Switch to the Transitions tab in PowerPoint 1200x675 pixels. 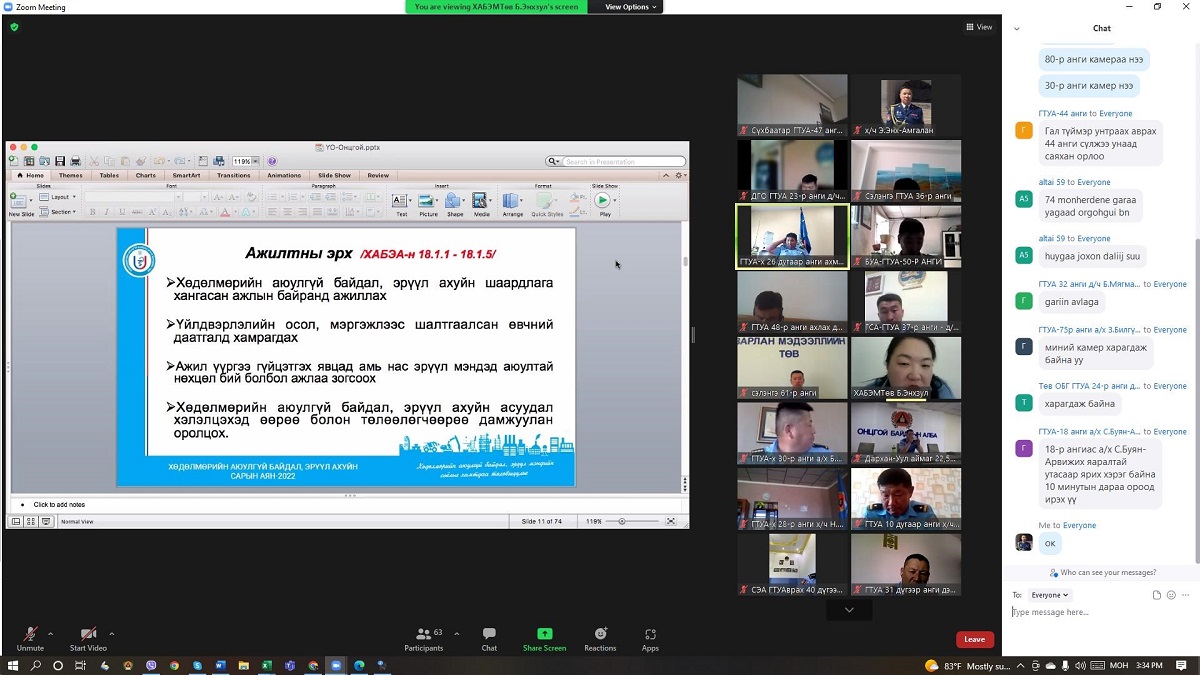234,175
